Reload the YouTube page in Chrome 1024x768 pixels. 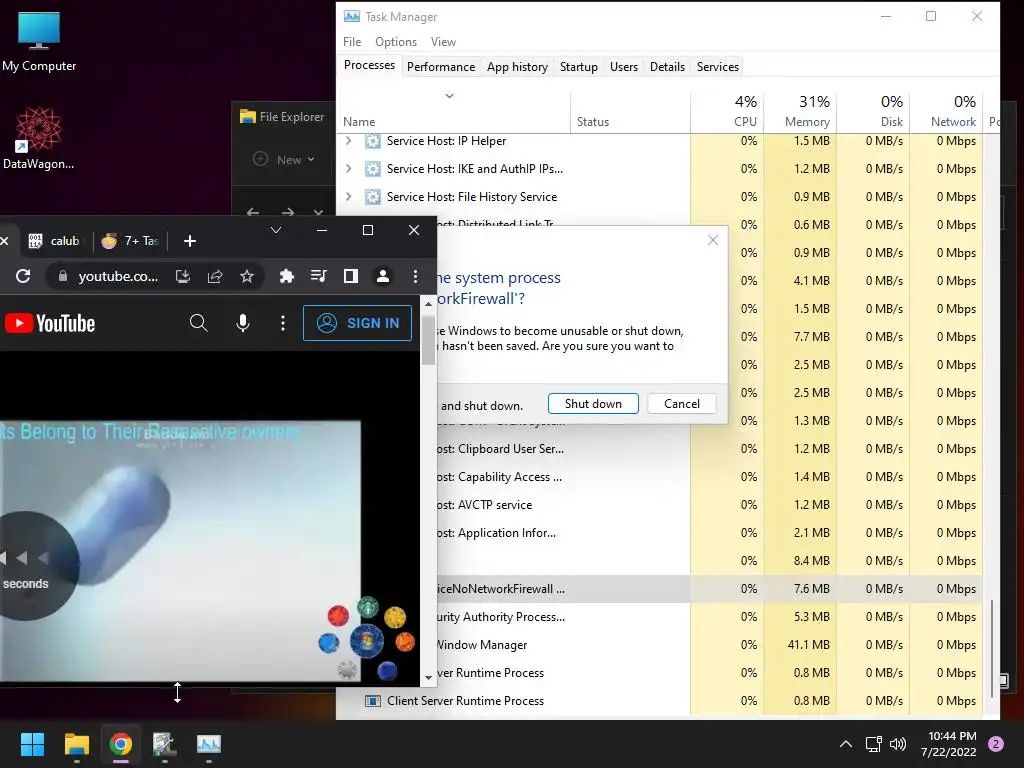24,276
